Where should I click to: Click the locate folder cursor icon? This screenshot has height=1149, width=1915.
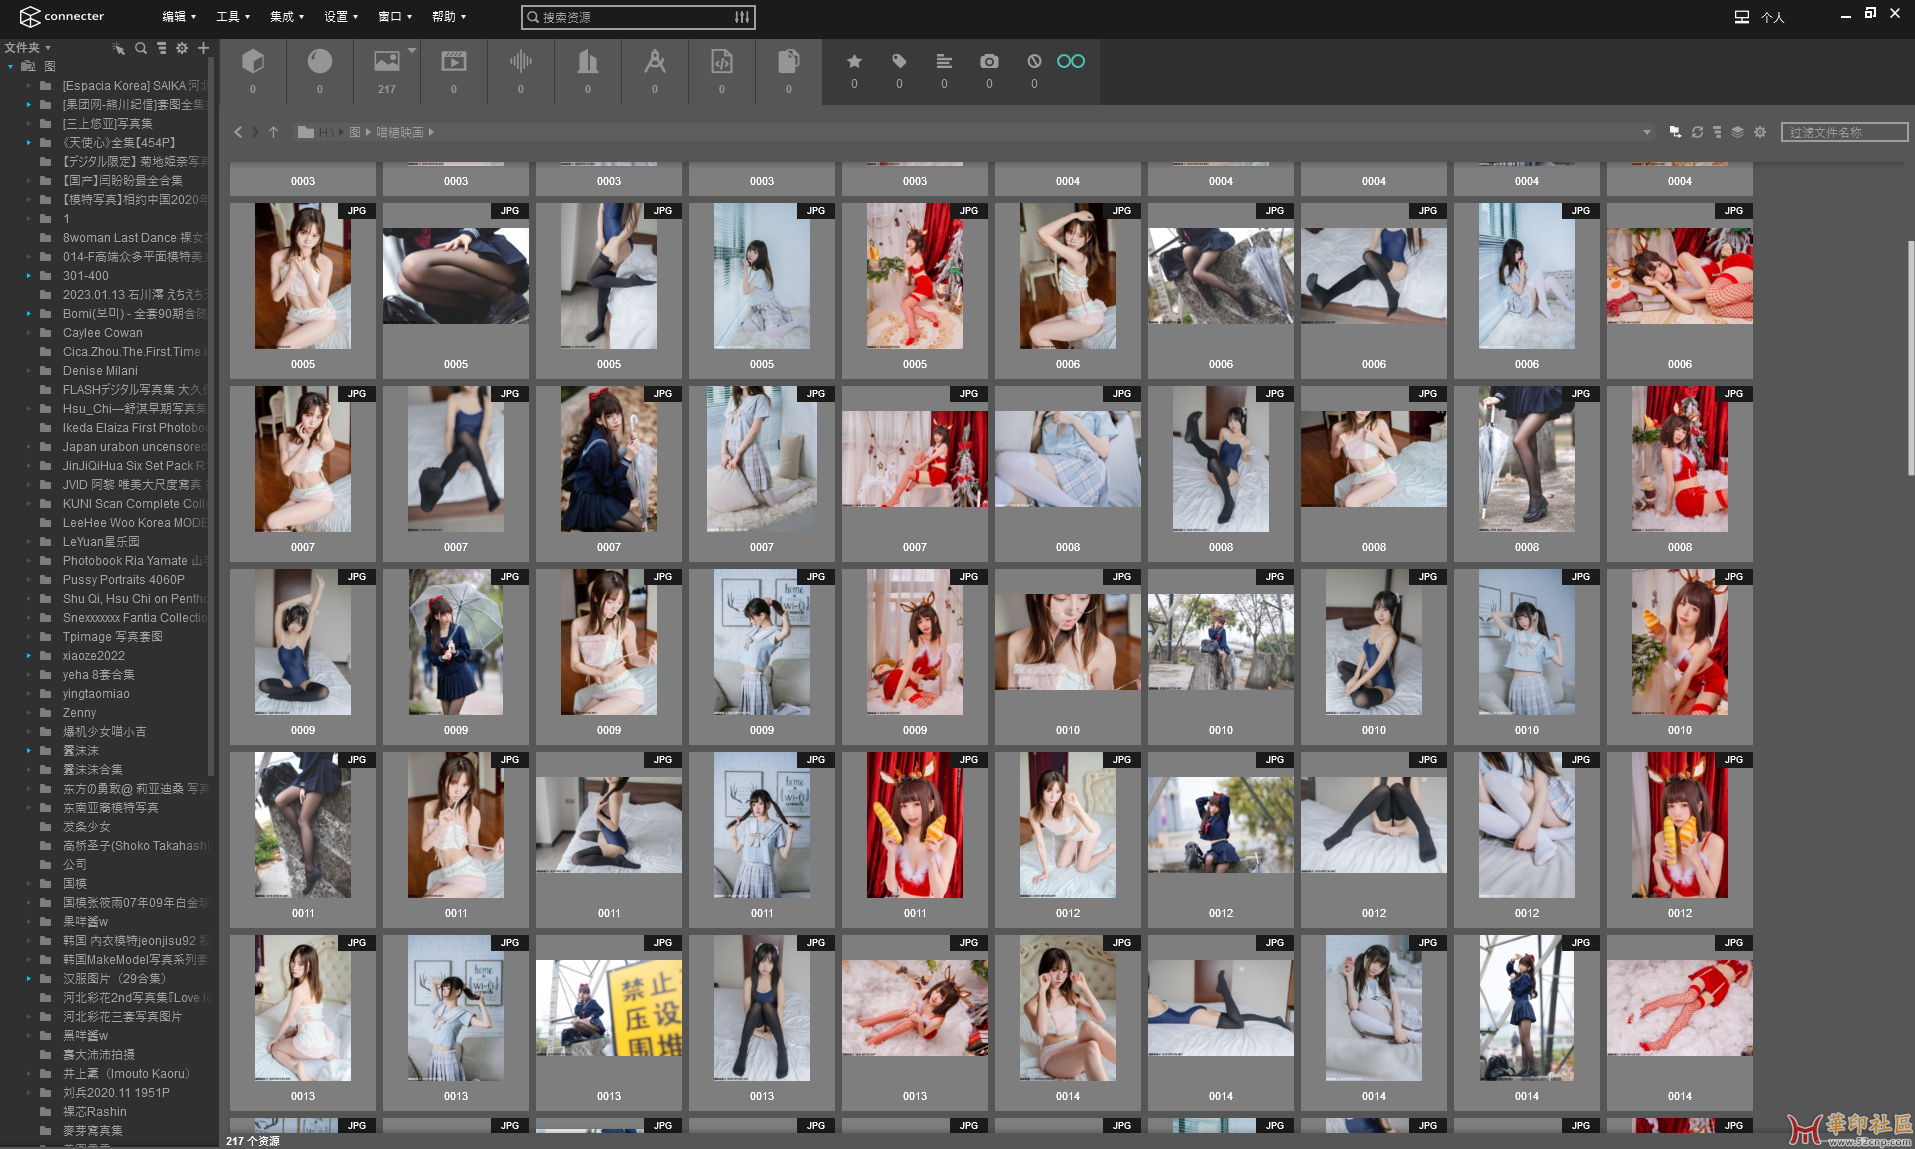click(x=119, y=48)
